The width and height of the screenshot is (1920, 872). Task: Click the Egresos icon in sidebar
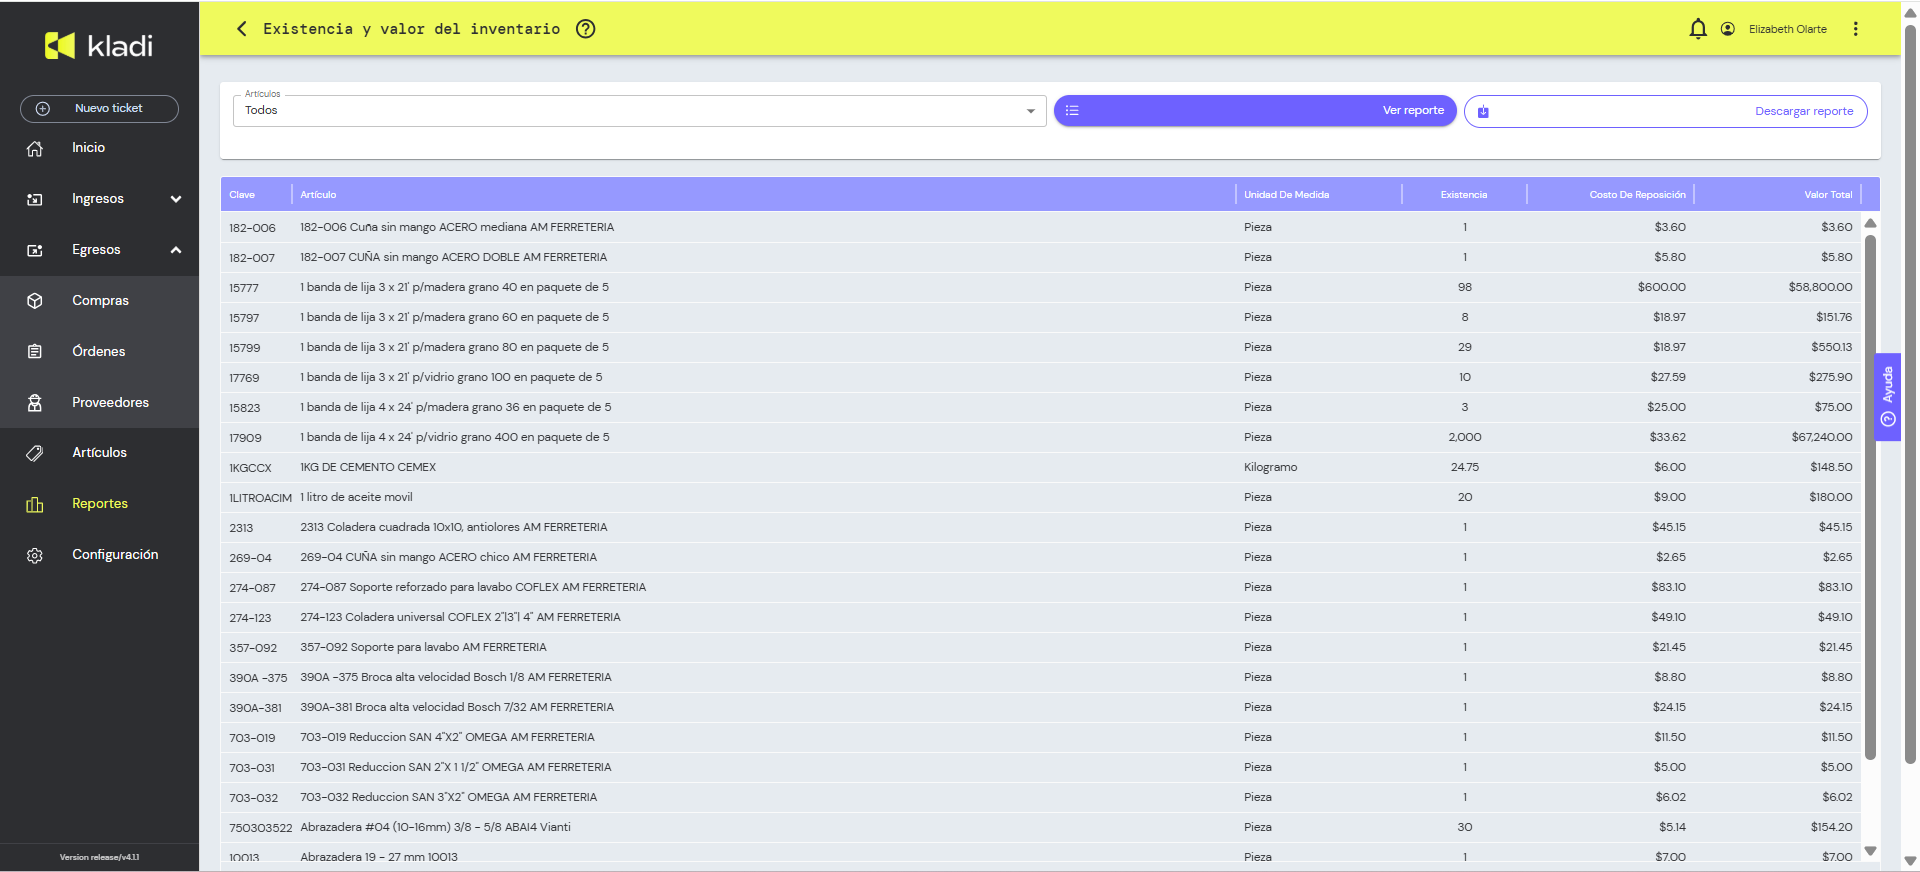(35, 250)
